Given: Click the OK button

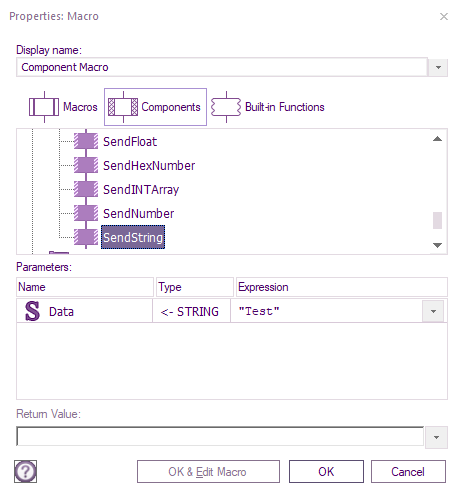Looking at the screenshot, I should point(326,471).
